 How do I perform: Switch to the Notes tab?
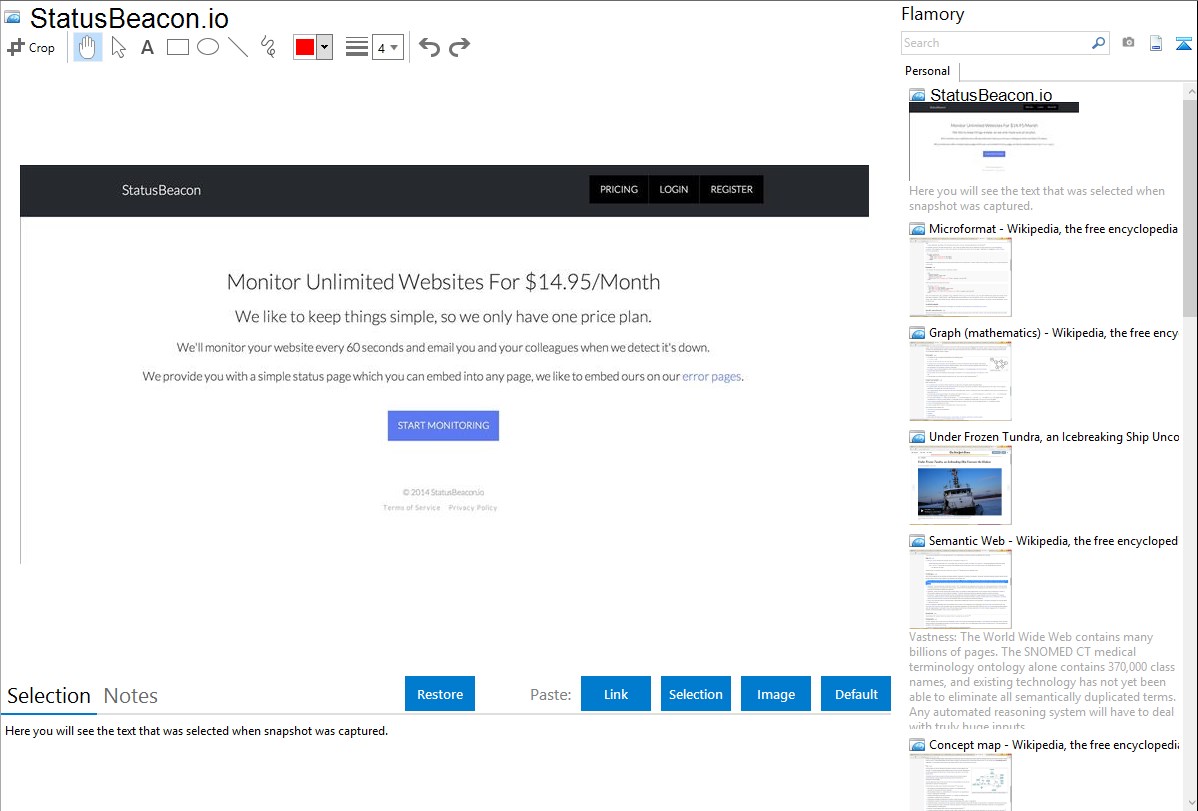coord(131,696)
